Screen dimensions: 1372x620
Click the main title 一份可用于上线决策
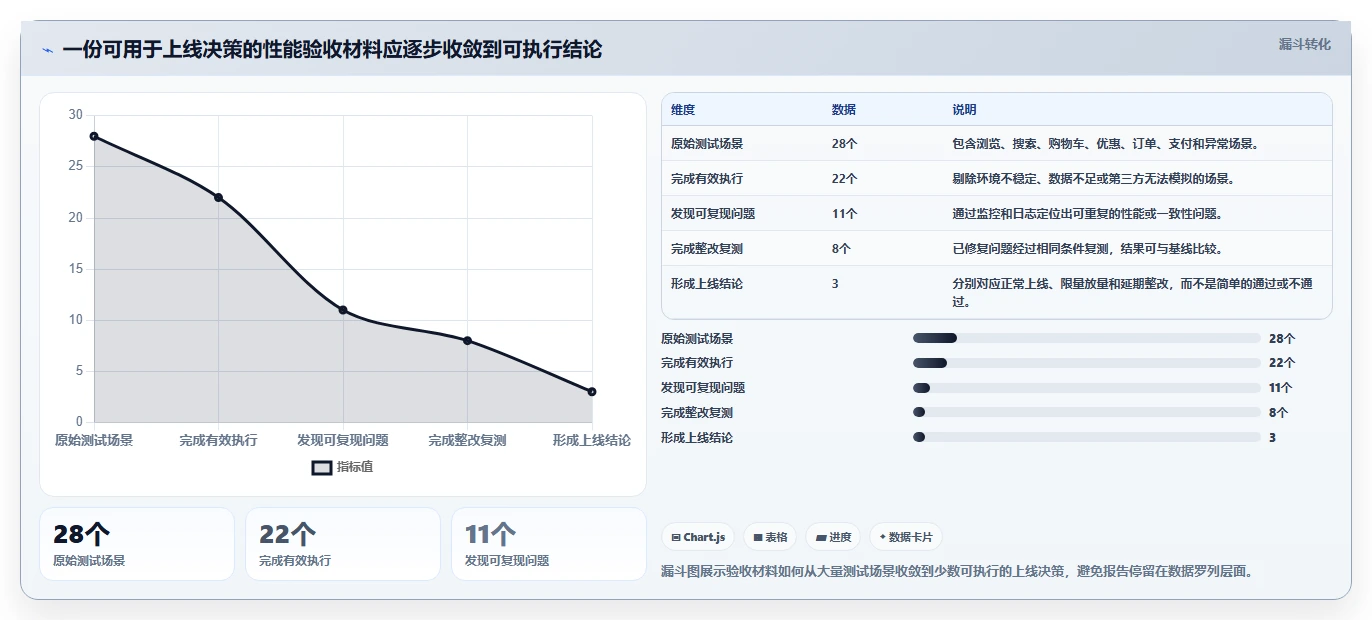[332, 50]
